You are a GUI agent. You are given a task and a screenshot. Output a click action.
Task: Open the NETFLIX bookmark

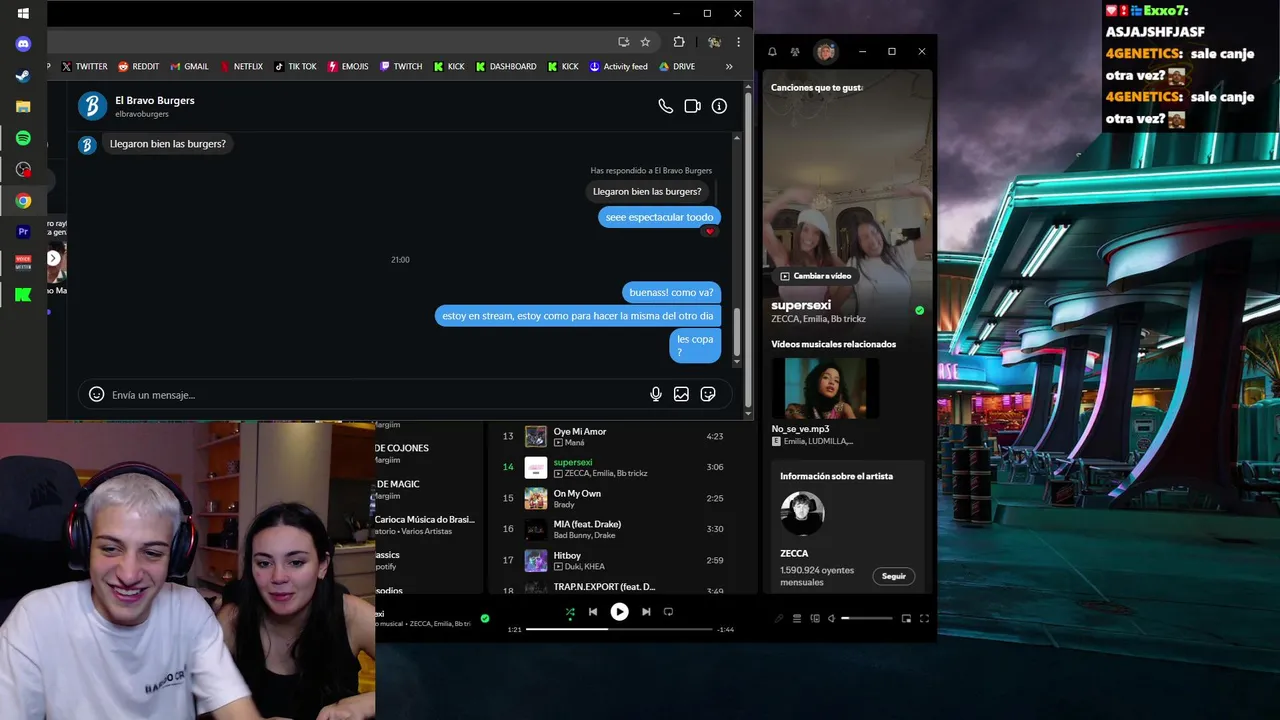click(x=241, y=66)
